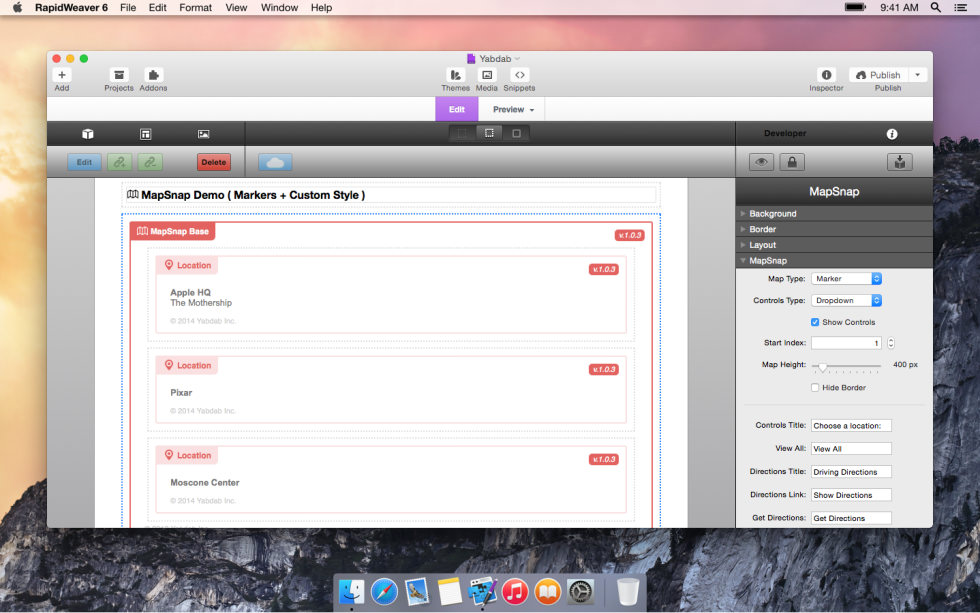The width and height of the screenshot is (980, 613).
Task: Click the Apple HQ location text
Action: coord(191,292)
